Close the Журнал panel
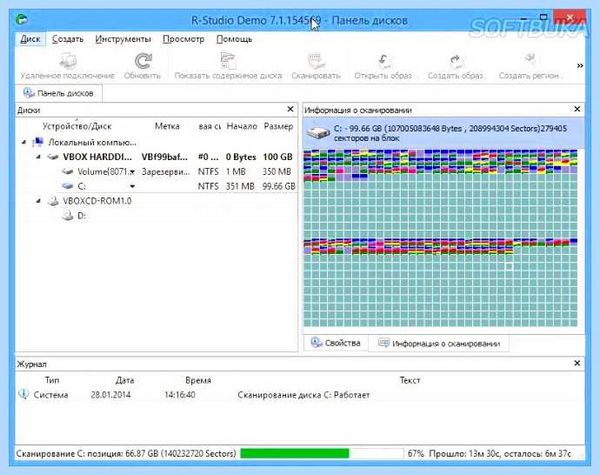This screenshot has height=475, width=600. pyautogui.click(x=577, y=363)
